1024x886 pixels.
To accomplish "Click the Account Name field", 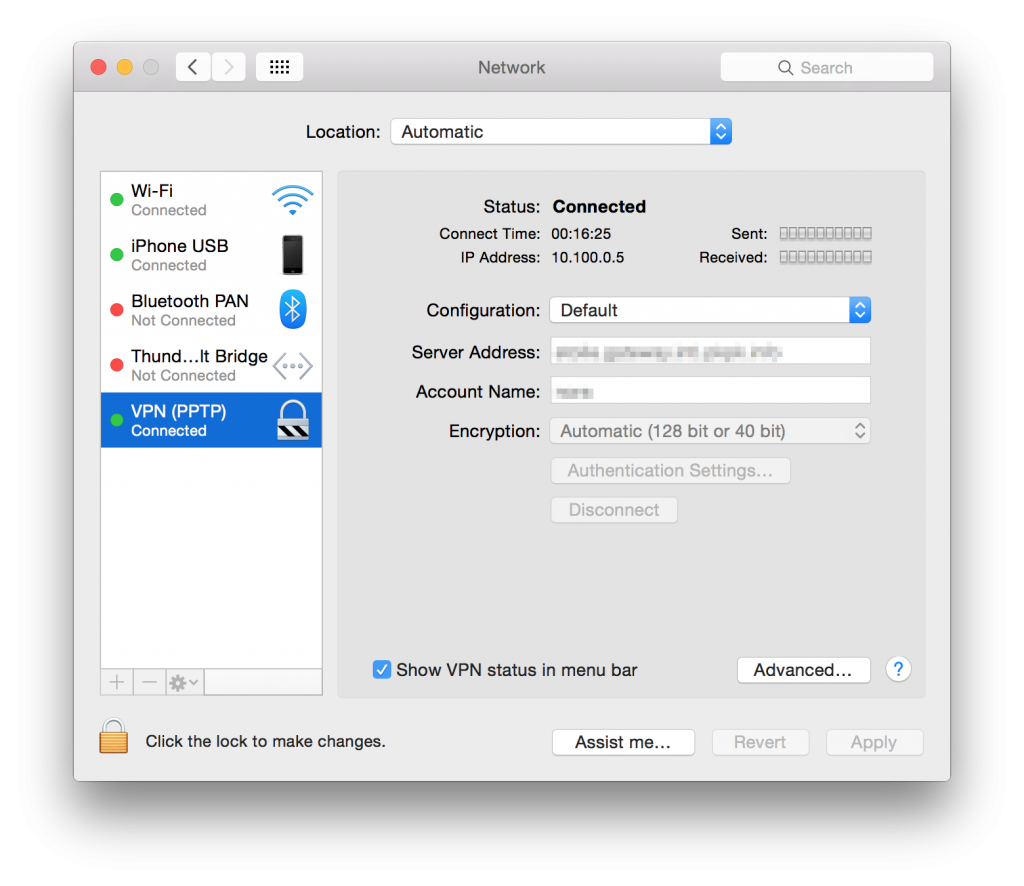I will 711,391.
